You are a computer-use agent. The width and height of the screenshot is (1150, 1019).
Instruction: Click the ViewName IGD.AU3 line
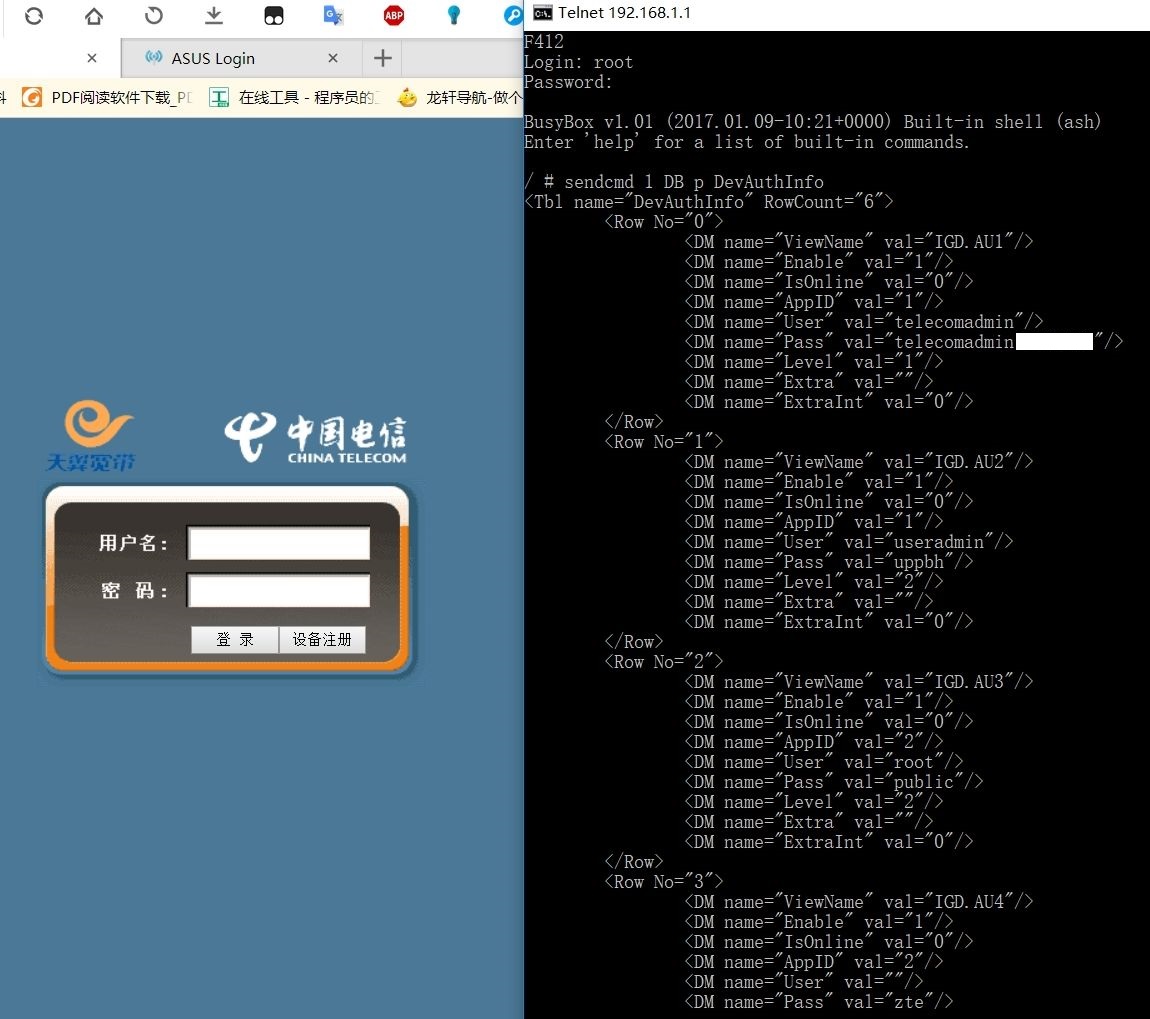coord(858,682)
